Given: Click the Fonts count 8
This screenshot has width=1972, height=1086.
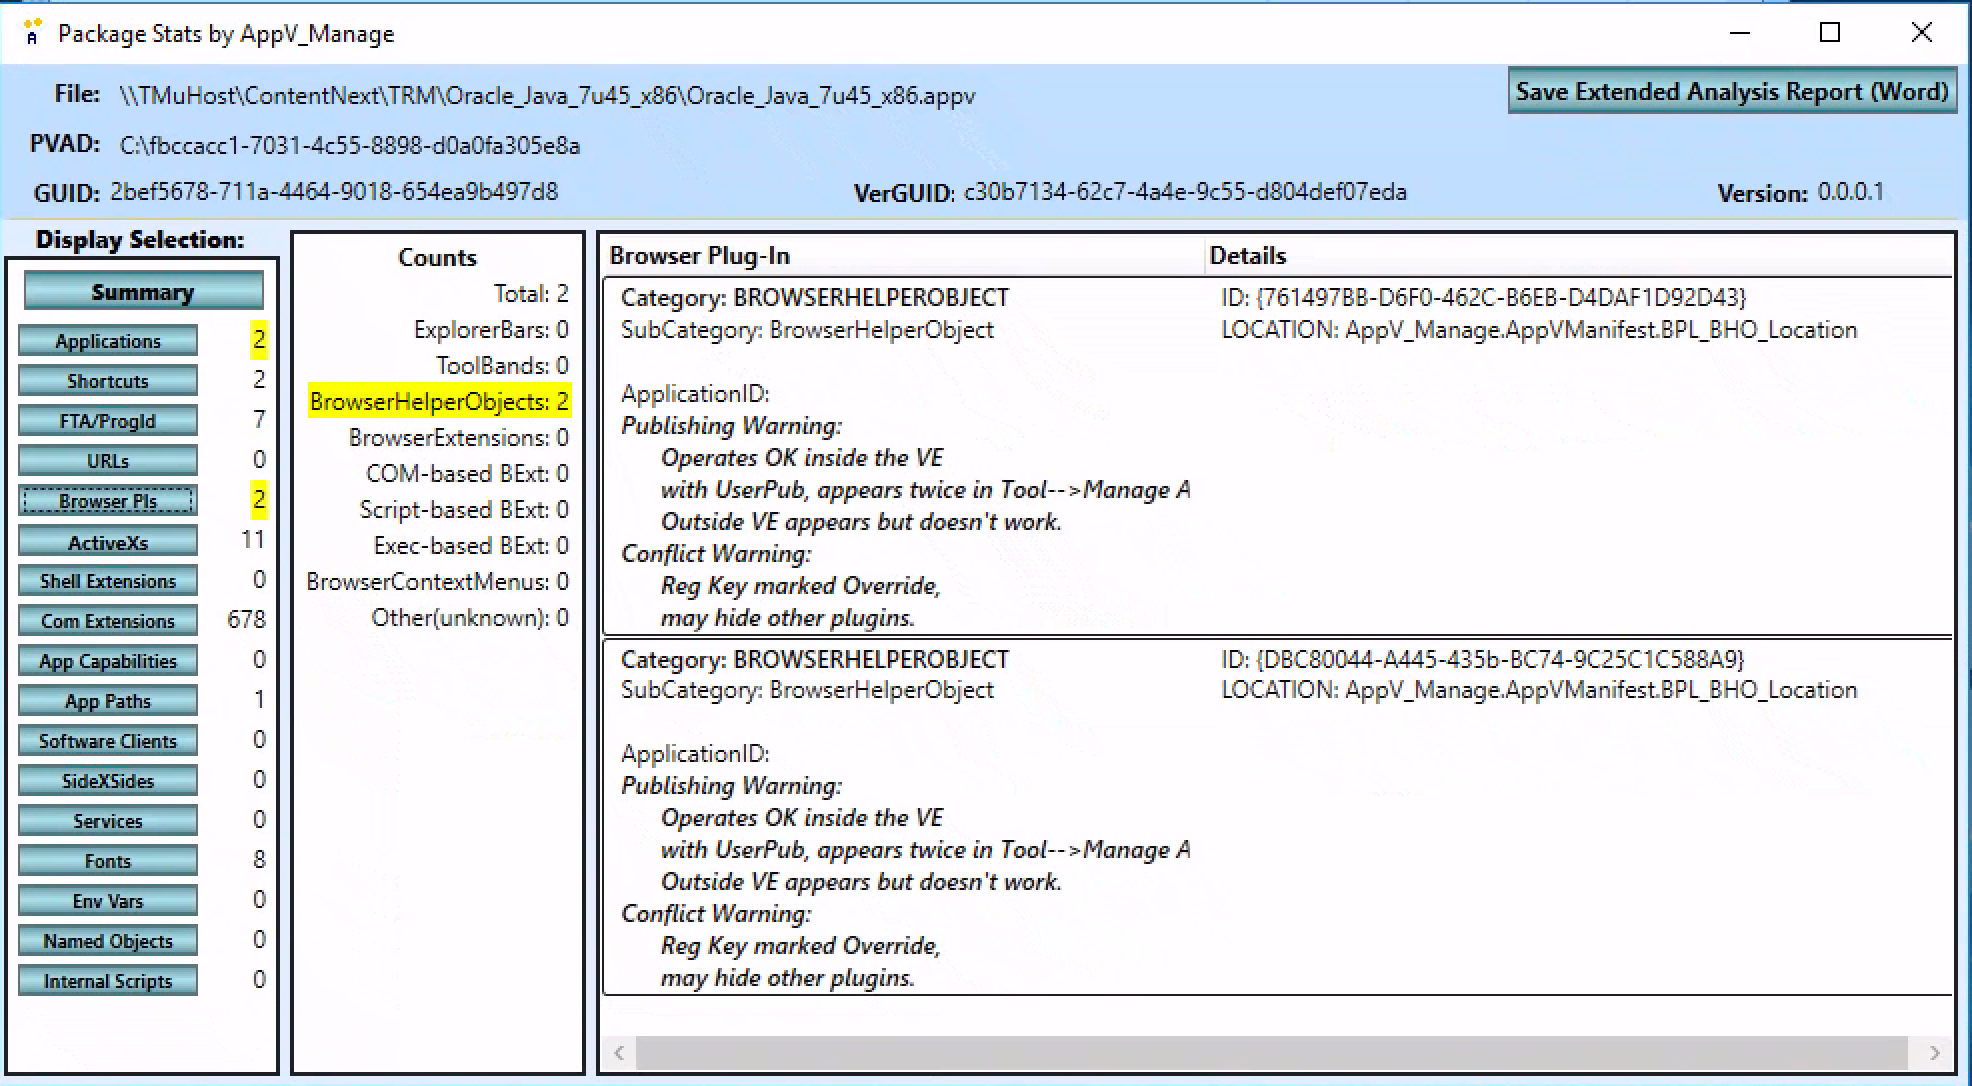Looking at the screenshot, I should [259, 859].
